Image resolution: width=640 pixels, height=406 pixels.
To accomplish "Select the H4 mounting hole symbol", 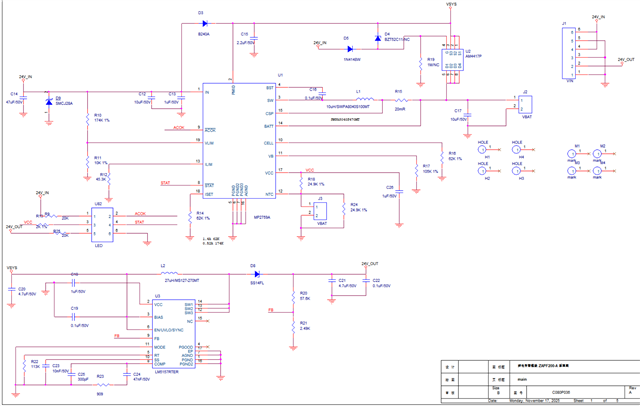I will click(516, 150).
